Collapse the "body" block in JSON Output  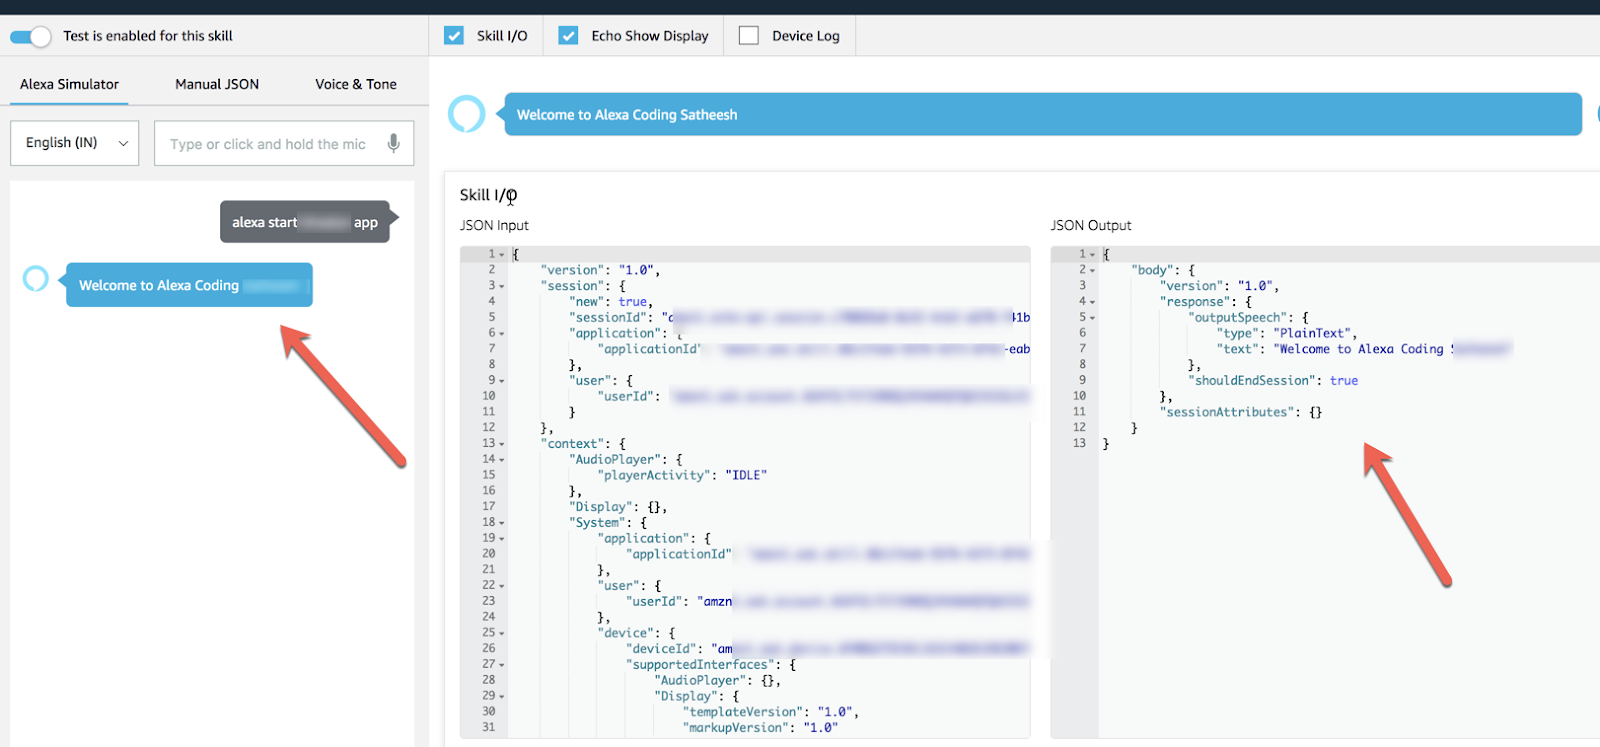coord(1093,270)
